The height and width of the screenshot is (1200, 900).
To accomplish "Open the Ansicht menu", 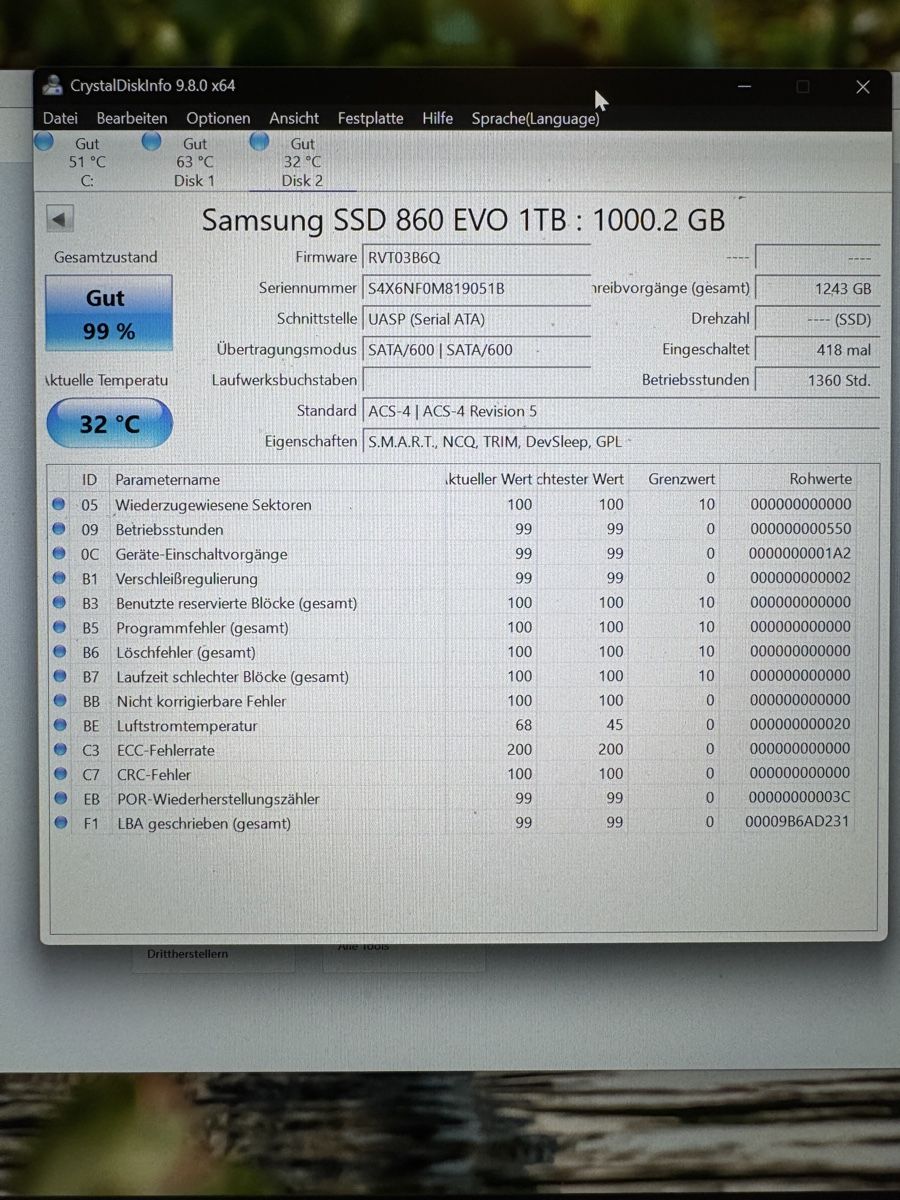I will coord(294,118).
